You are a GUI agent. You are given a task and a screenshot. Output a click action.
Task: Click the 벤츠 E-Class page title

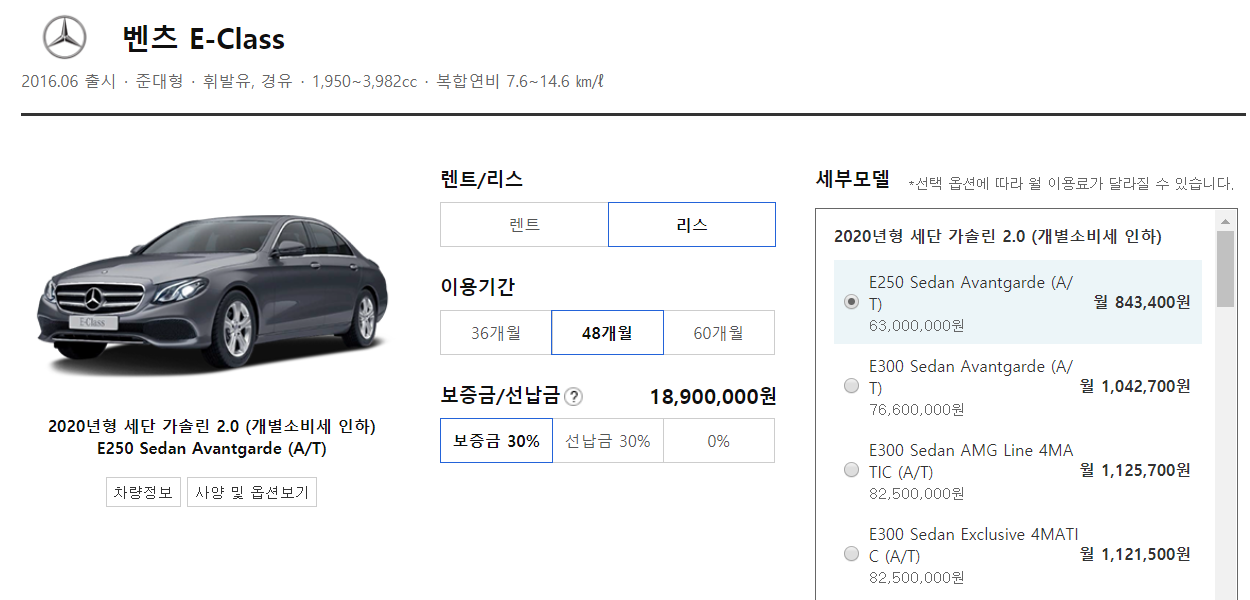[x=203, y=39]
